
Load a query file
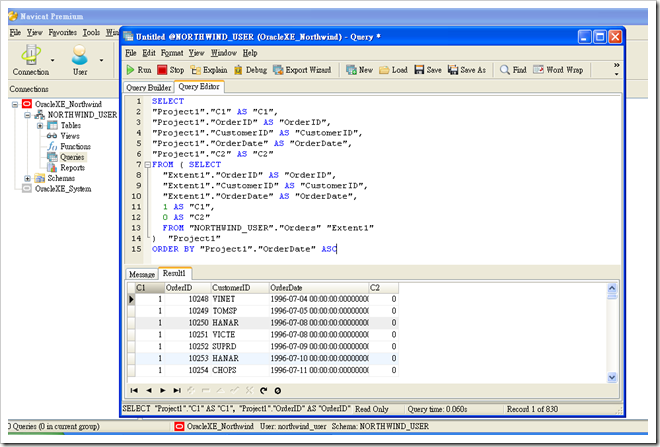[x=393, y=70]
